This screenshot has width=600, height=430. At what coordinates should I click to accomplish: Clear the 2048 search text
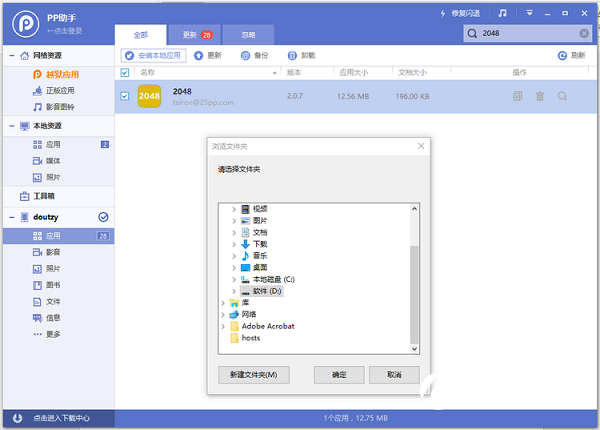coord(584,33)
